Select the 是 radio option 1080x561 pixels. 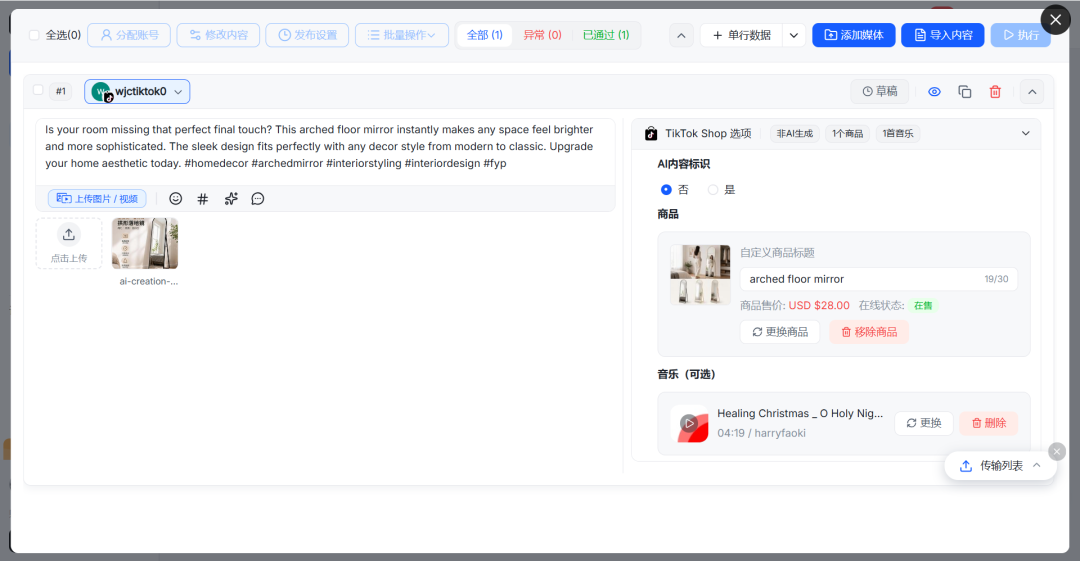[x=713, y=190]
